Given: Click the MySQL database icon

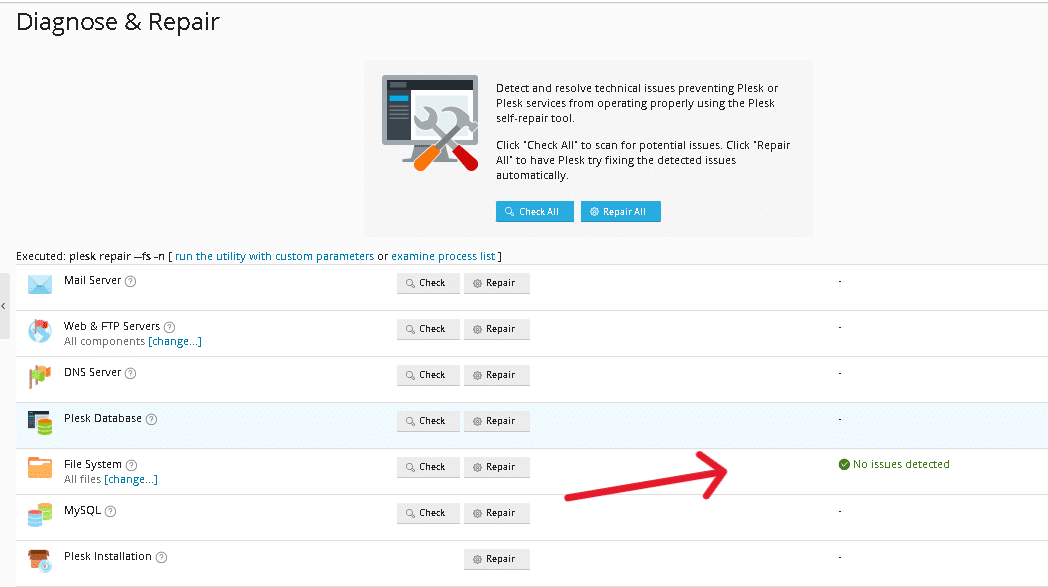Looking at the screenshot, I should (40, 515).
